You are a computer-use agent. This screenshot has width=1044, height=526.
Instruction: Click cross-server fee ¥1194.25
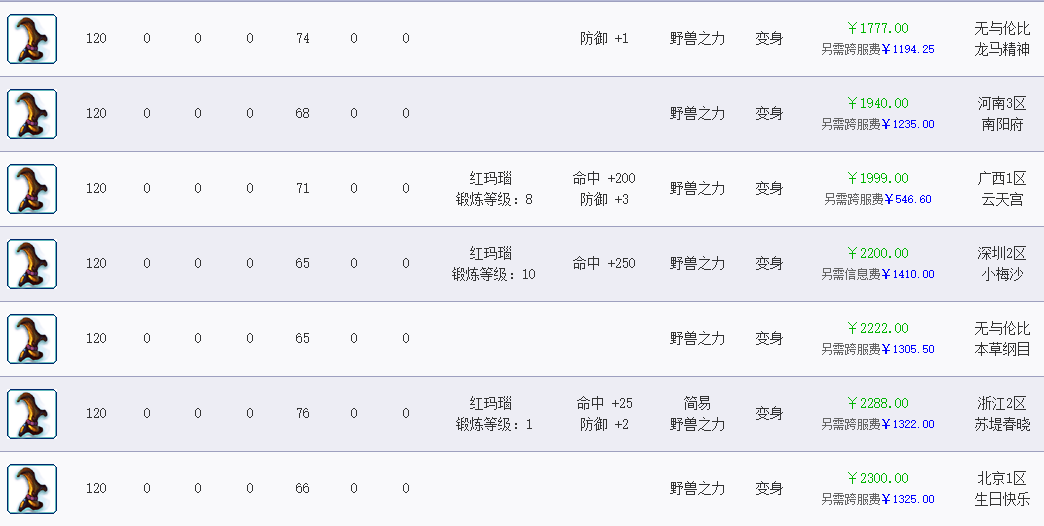[x=908, y=49]
